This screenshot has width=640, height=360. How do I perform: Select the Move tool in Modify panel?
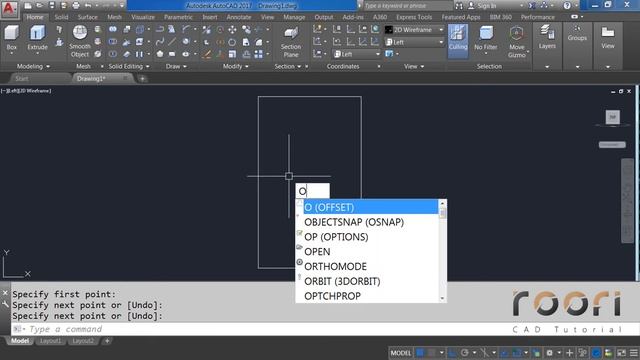(232, 30)
